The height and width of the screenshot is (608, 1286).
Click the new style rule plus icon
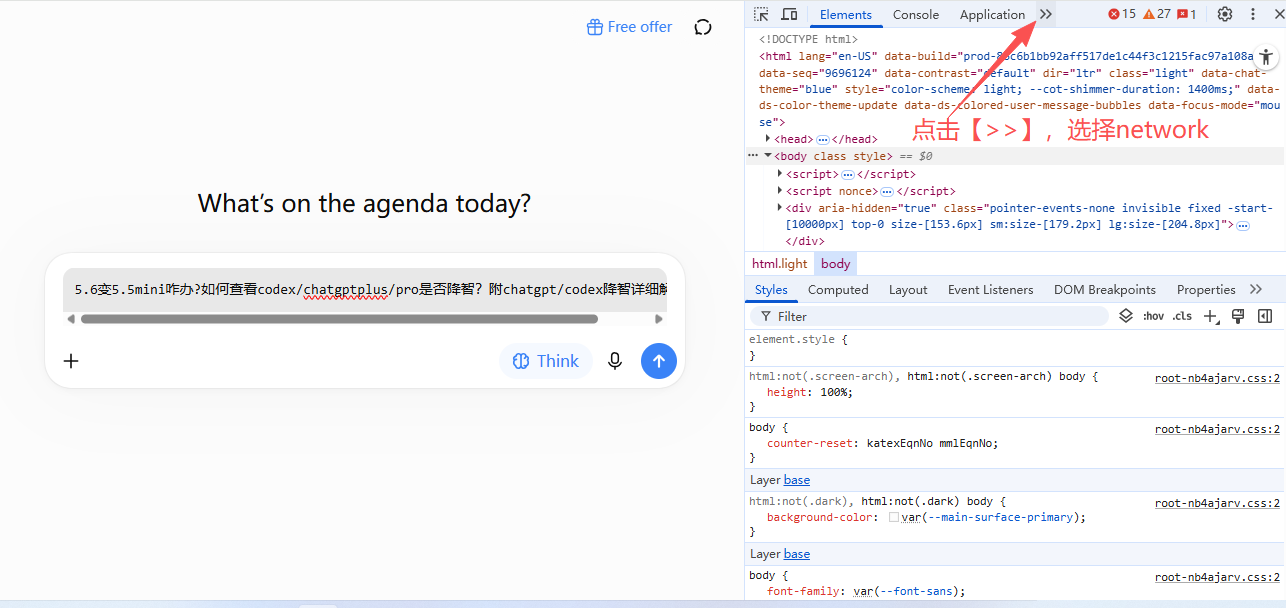click(1211, 316)
